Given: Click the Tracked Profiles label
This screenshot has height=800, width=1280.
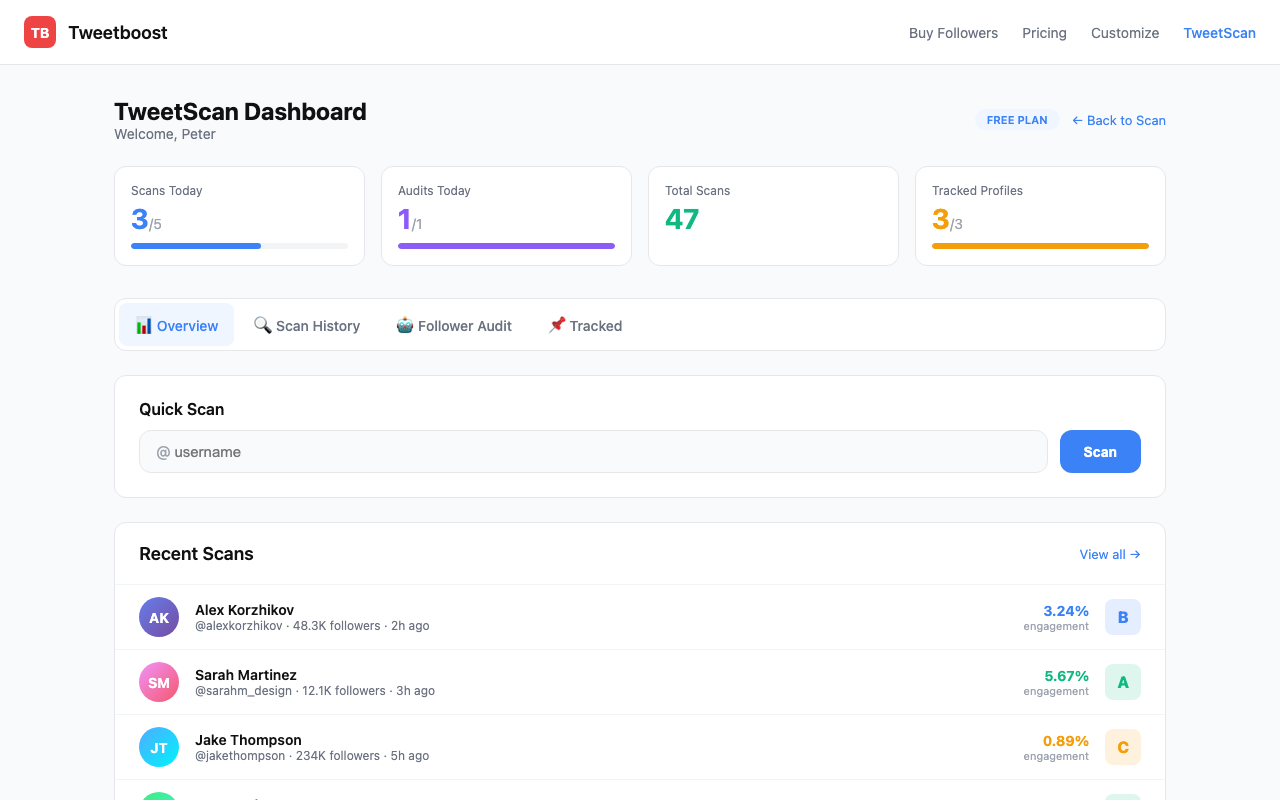Looking at the screenshot, I should (977, 190).
